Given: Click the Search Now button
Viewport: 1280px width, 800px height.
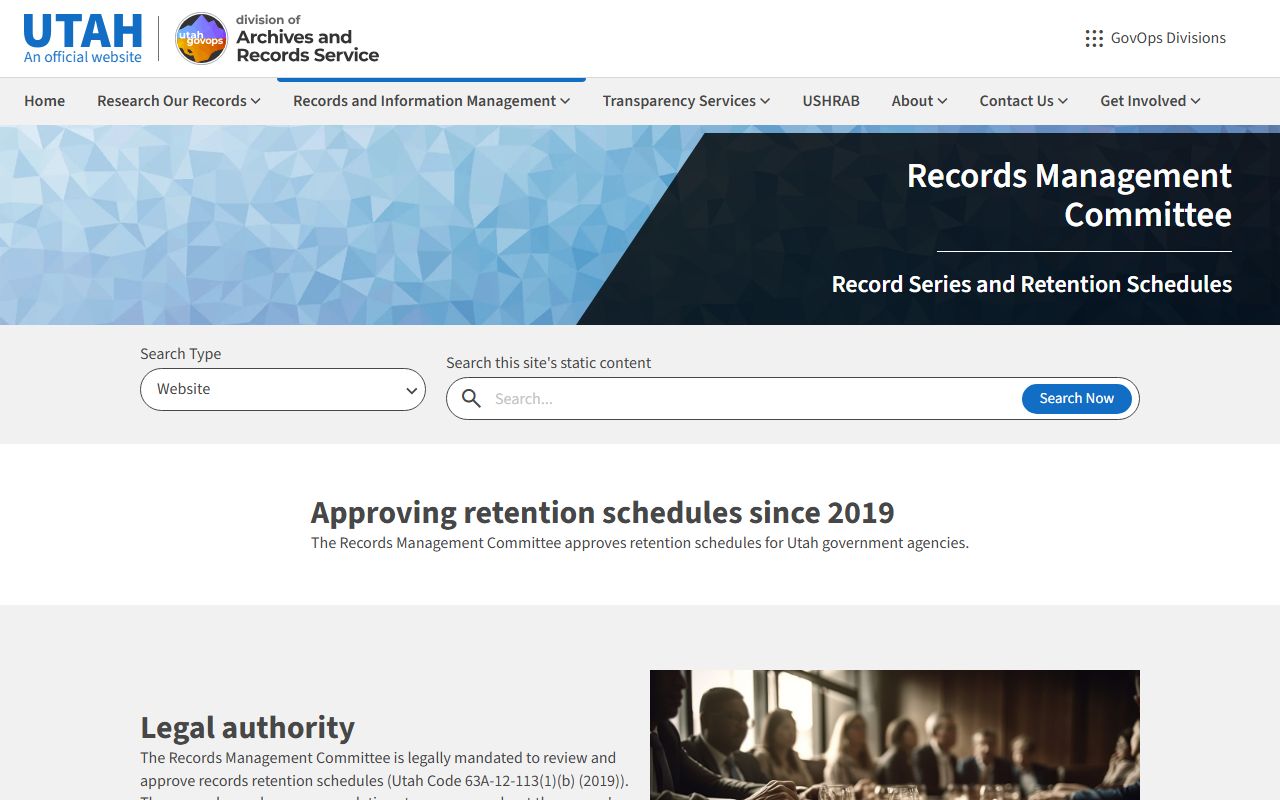Looking at the screenshot, I should tap(1076, 398).
